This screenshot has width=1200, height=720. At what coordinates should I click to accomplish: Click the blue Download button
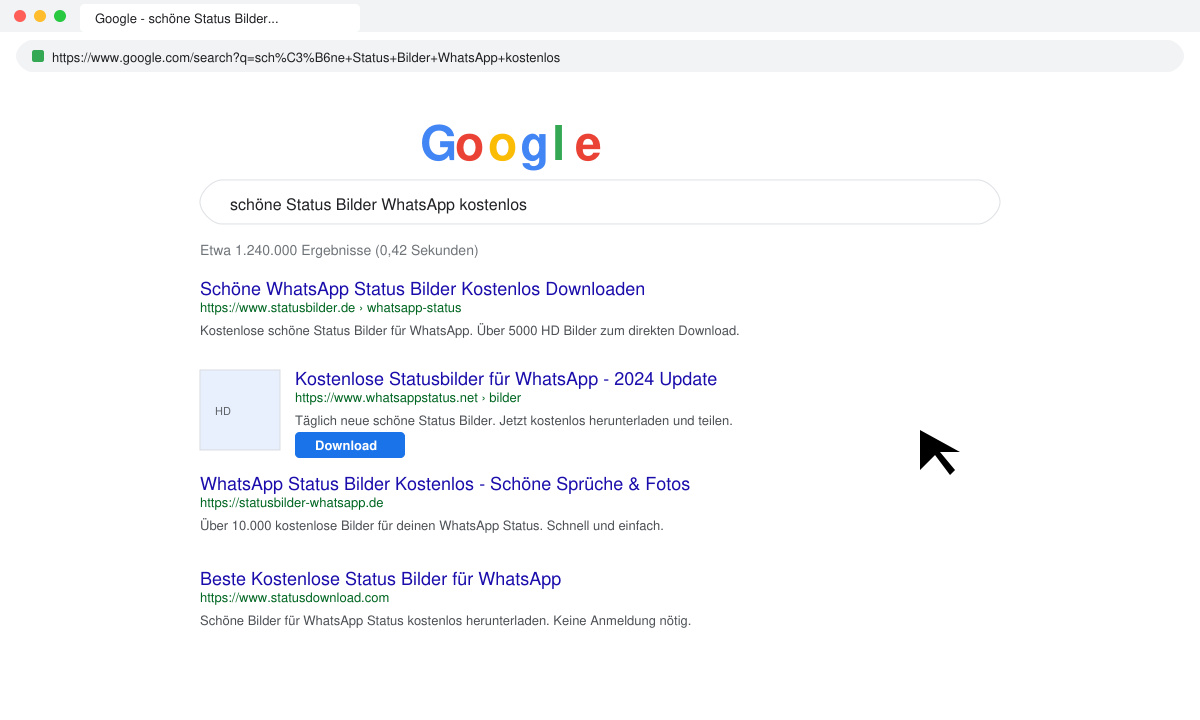350,445
